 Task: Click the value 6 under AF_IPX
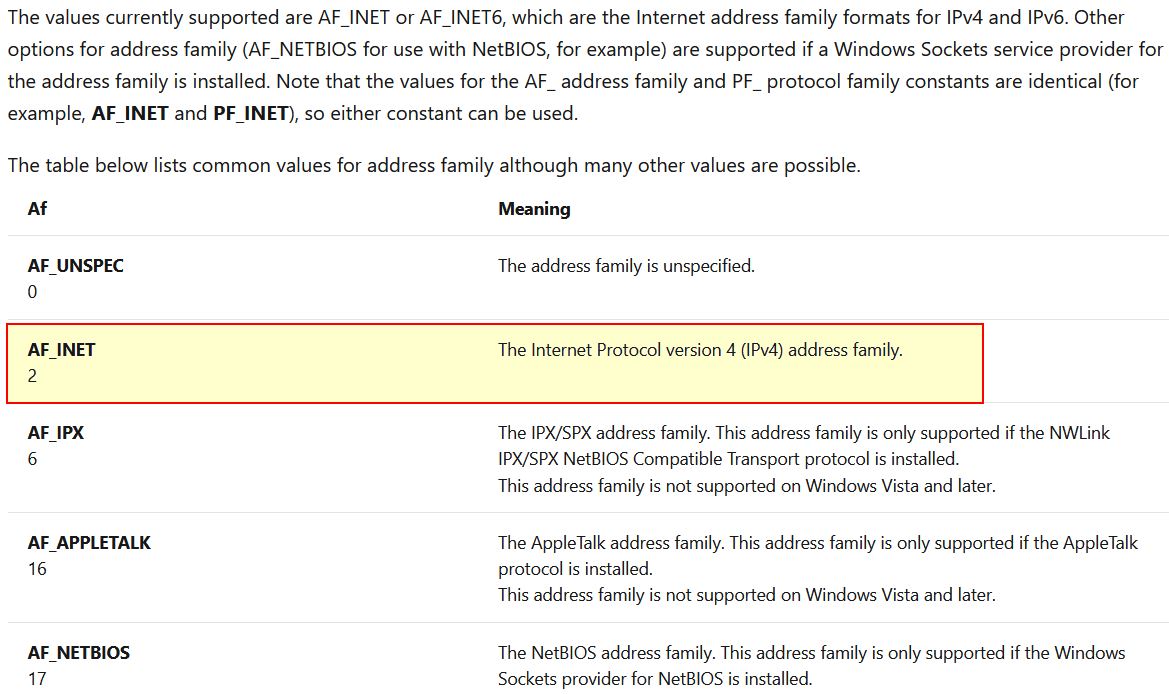click(32, 458)
